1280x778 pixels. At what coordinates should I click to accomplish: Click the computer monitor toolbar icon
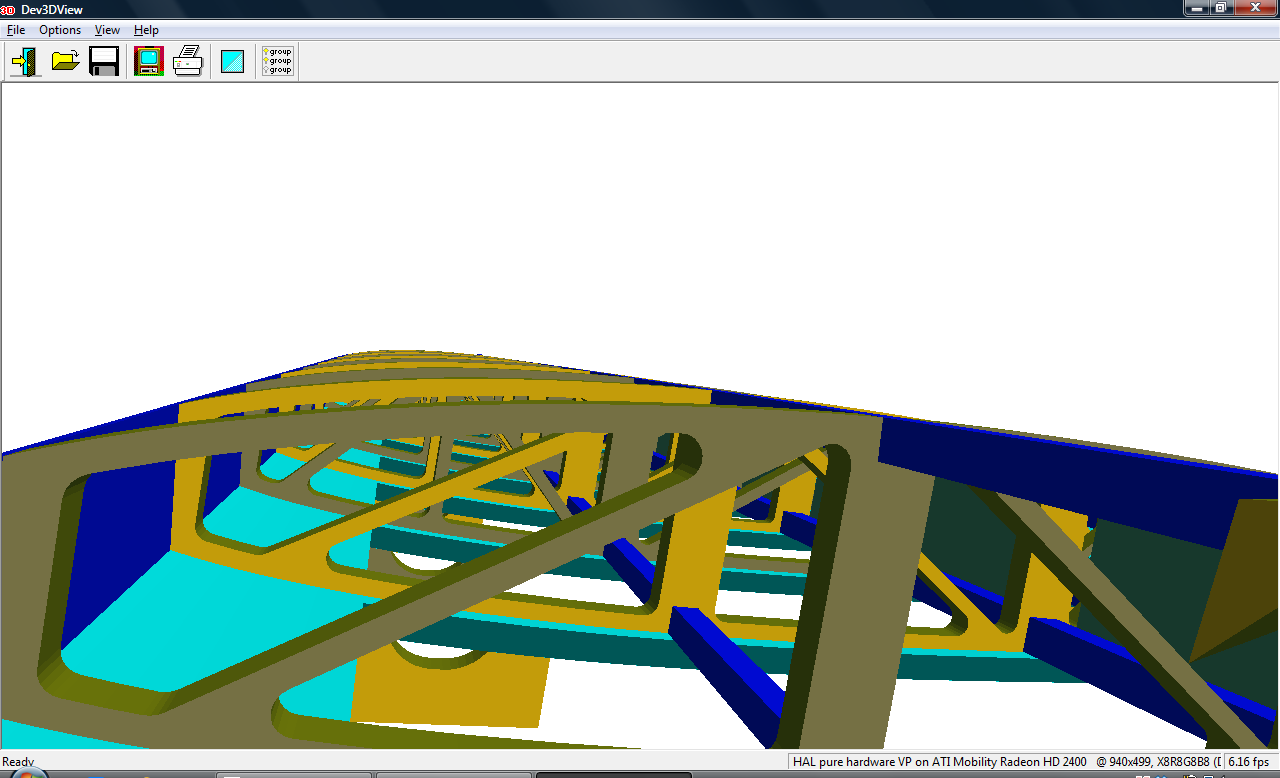(149, 62)
